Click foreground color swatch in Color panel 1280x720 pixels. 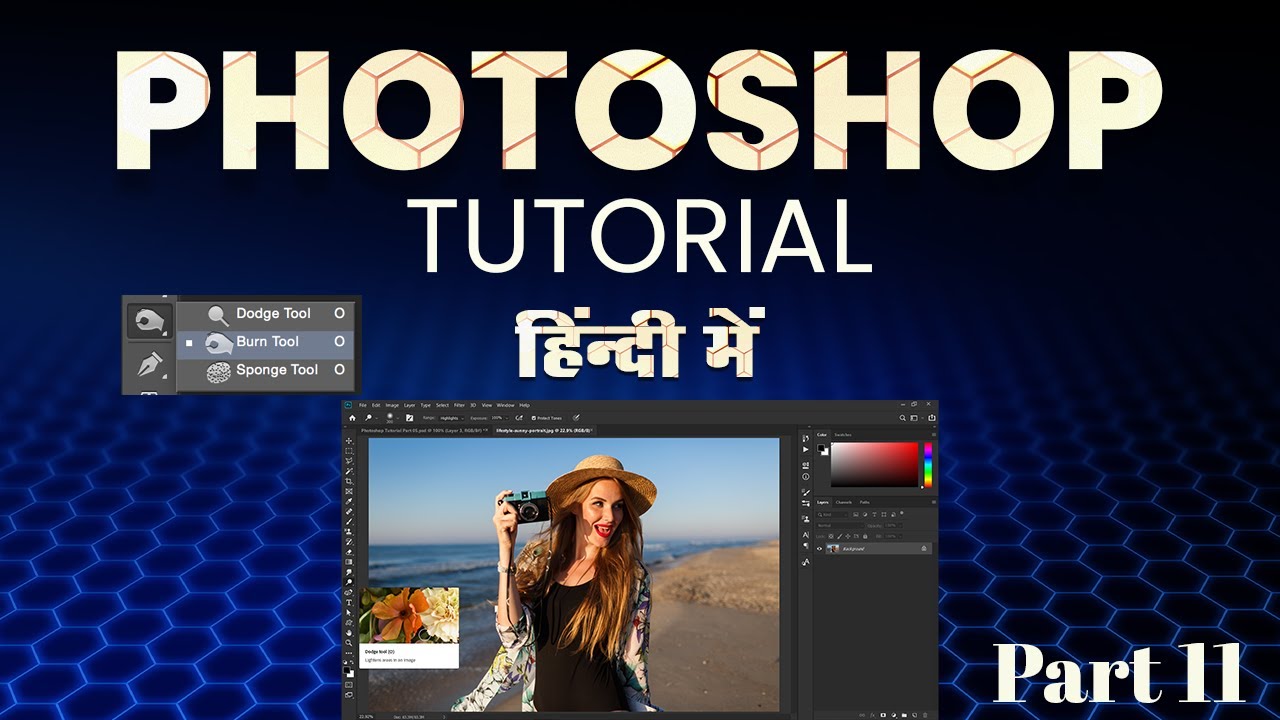coord(821,447)
